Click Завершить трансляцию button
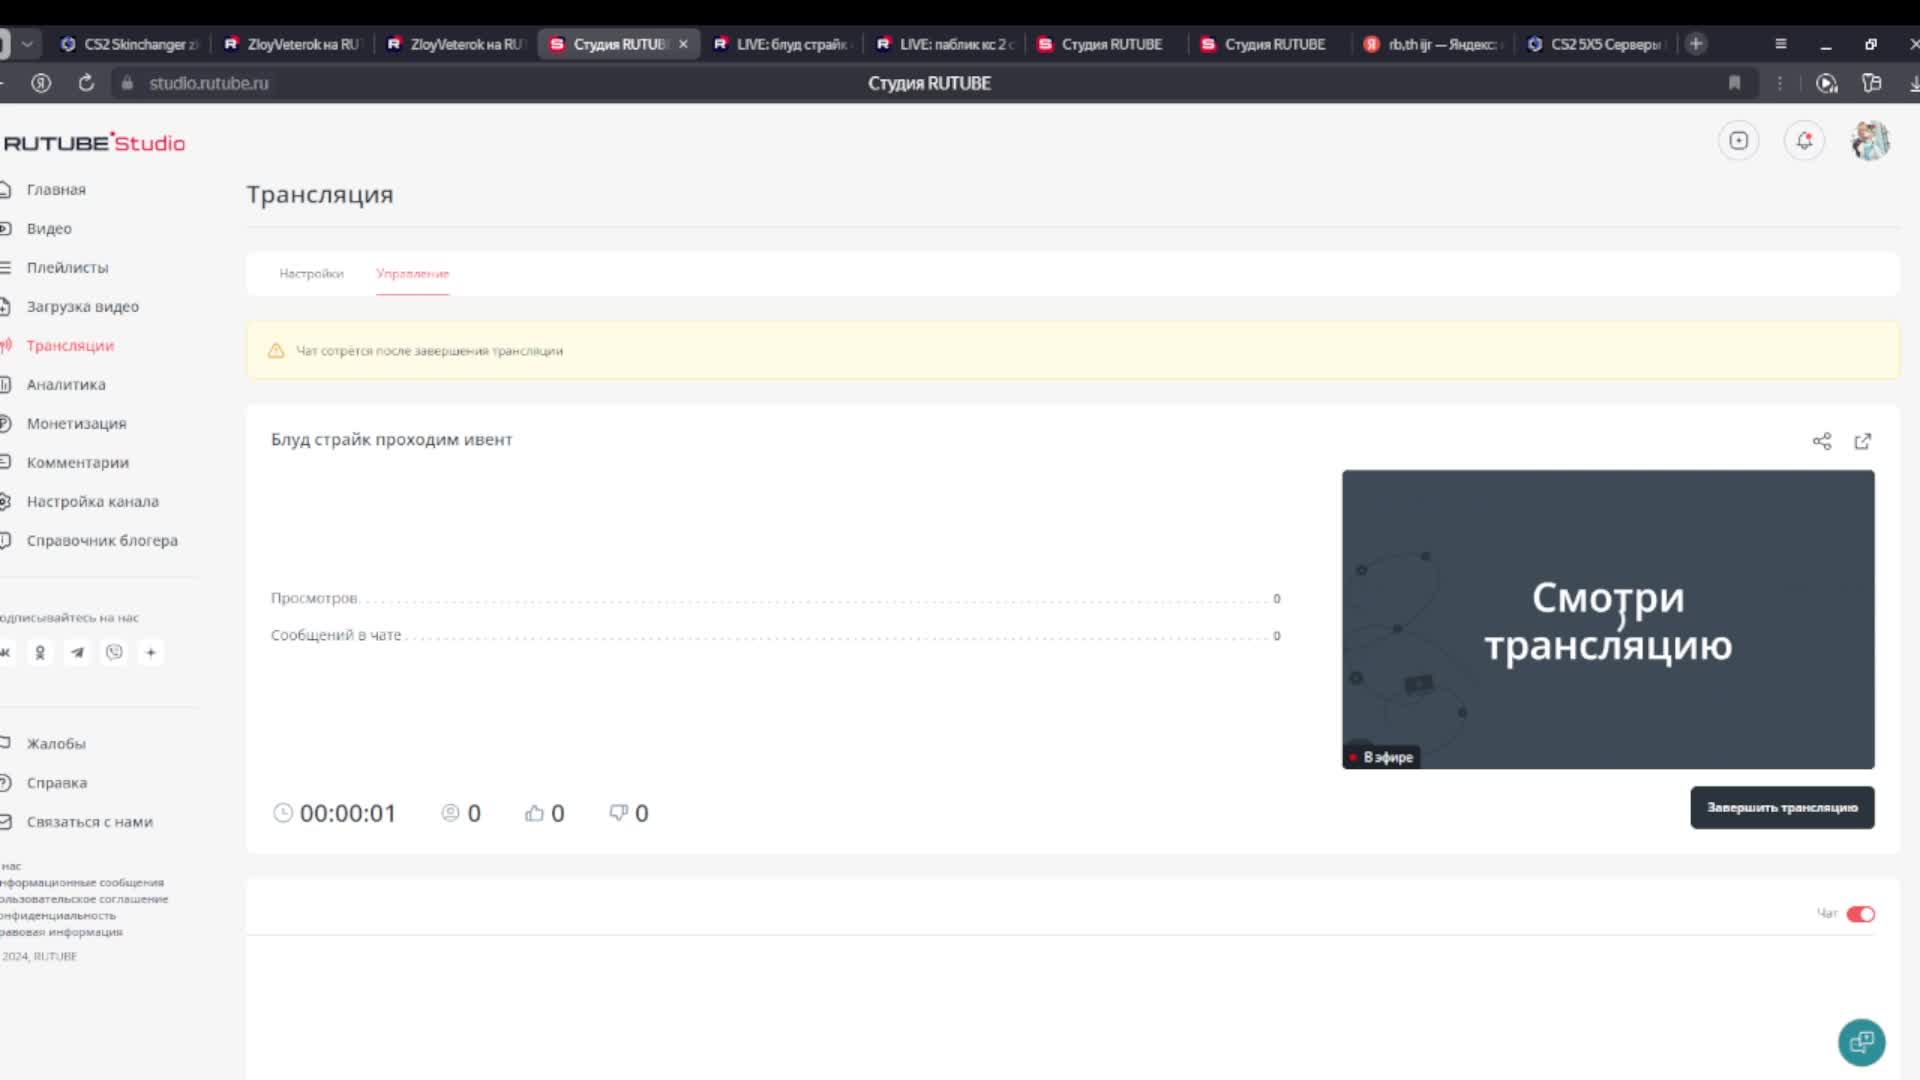This screenshot has width=1920, height=1080. (x=1782, y=808)
